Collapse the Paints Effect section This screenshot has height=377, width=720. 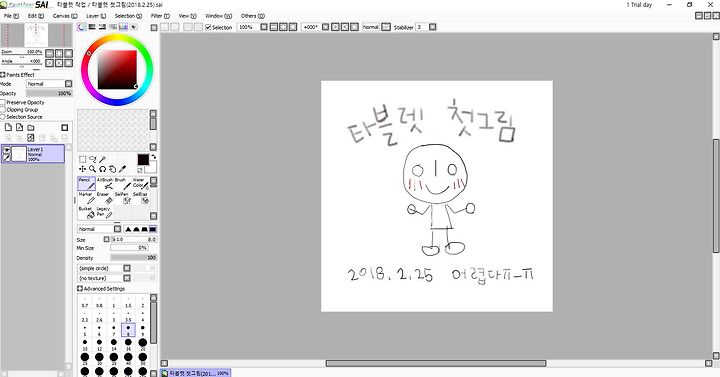coord(3,74)
